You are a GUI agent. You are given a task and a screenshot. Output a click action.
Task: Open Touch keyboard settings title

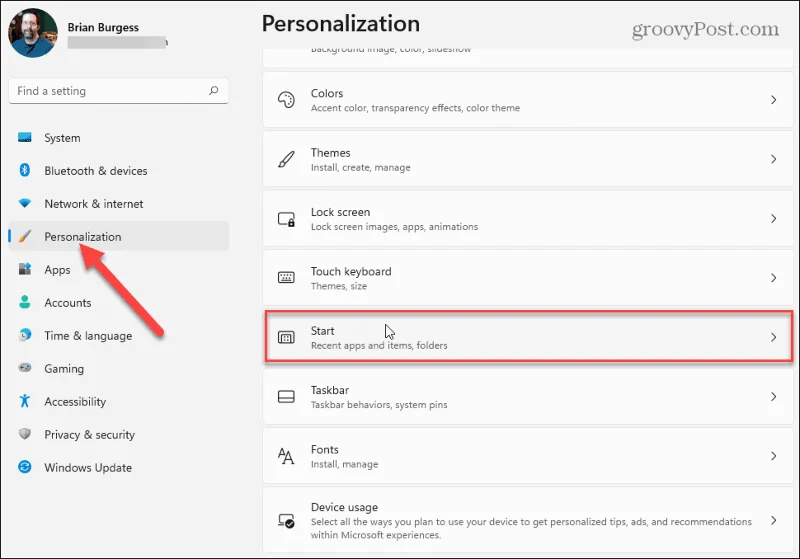(x=351, y=271)
